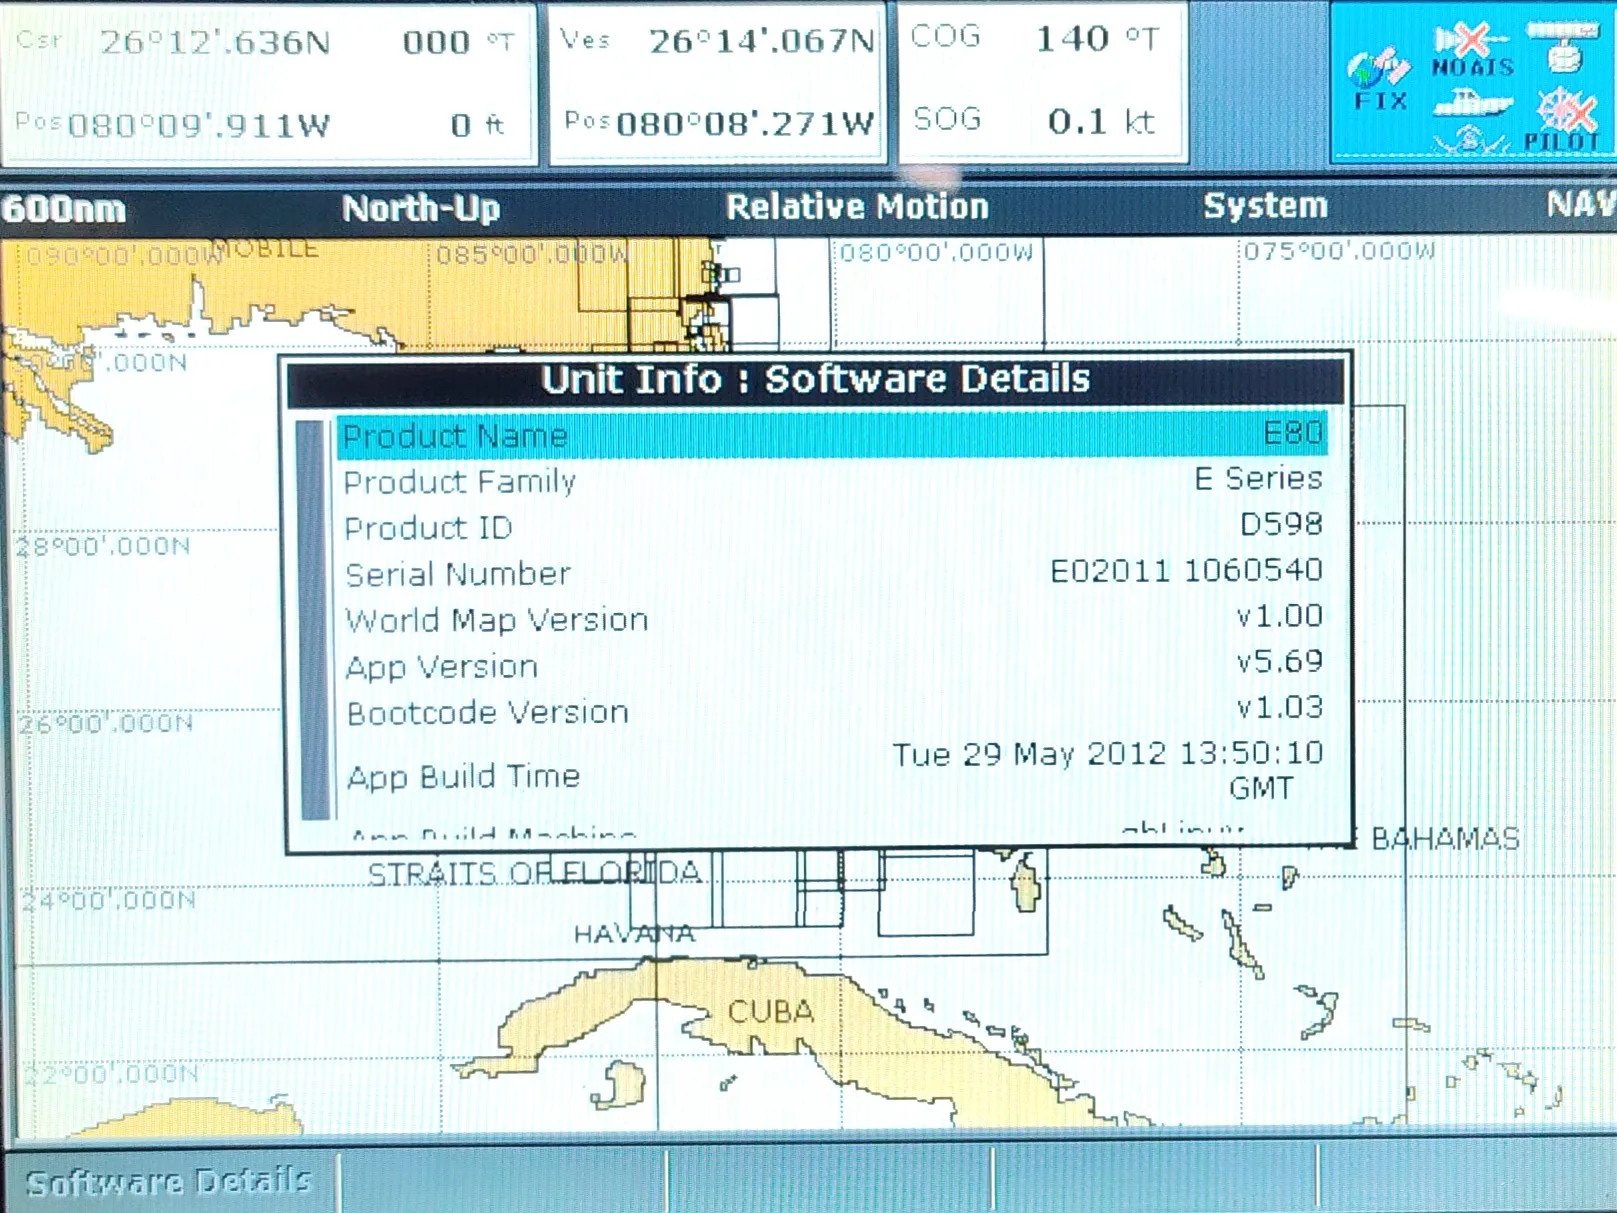Click the App Version row
This screenshot has height=1213, width=1617.
832,664
